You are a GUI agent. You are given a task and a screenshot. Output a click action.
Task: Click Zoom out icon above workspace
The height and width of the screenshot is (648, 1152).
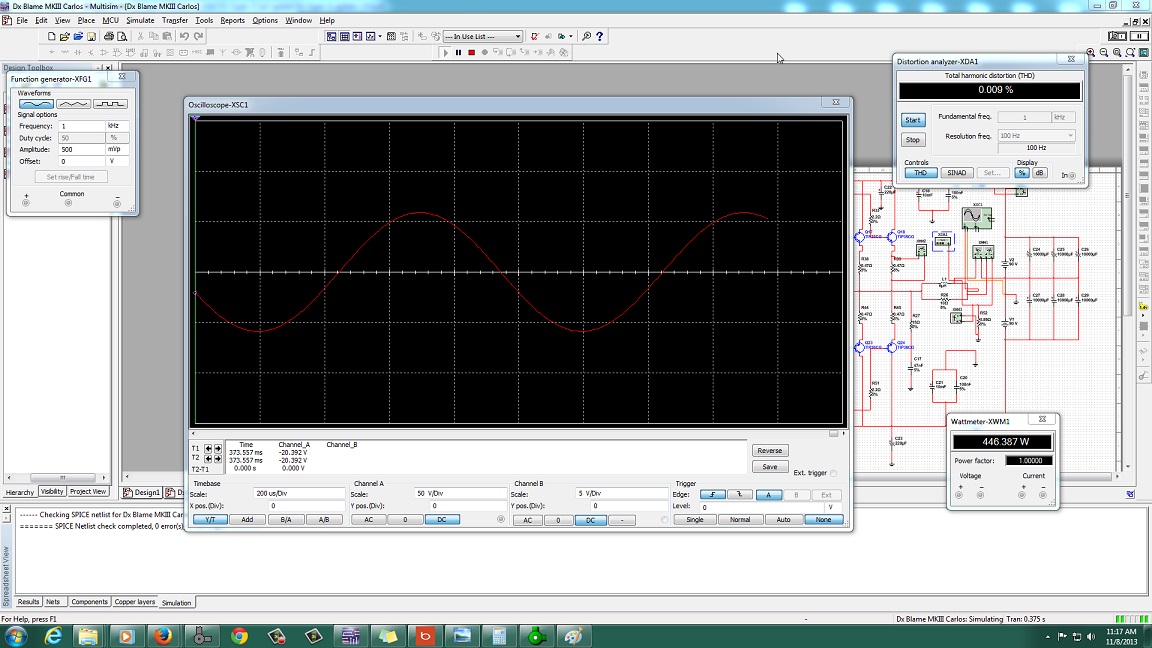(1104, 52)
